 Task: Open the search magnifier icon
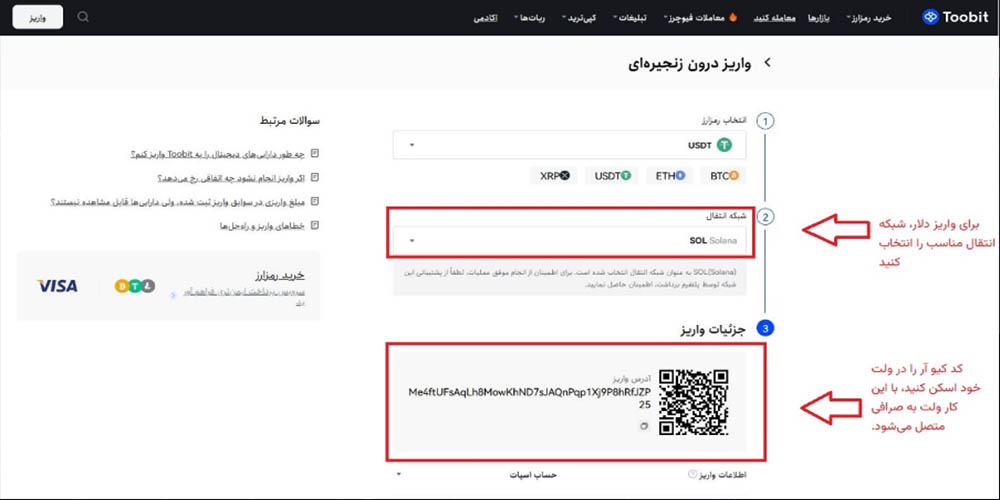[x=83, y=17]
